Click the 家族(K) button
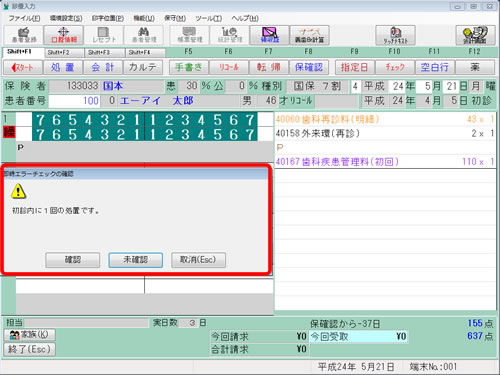 coord(29,335)
